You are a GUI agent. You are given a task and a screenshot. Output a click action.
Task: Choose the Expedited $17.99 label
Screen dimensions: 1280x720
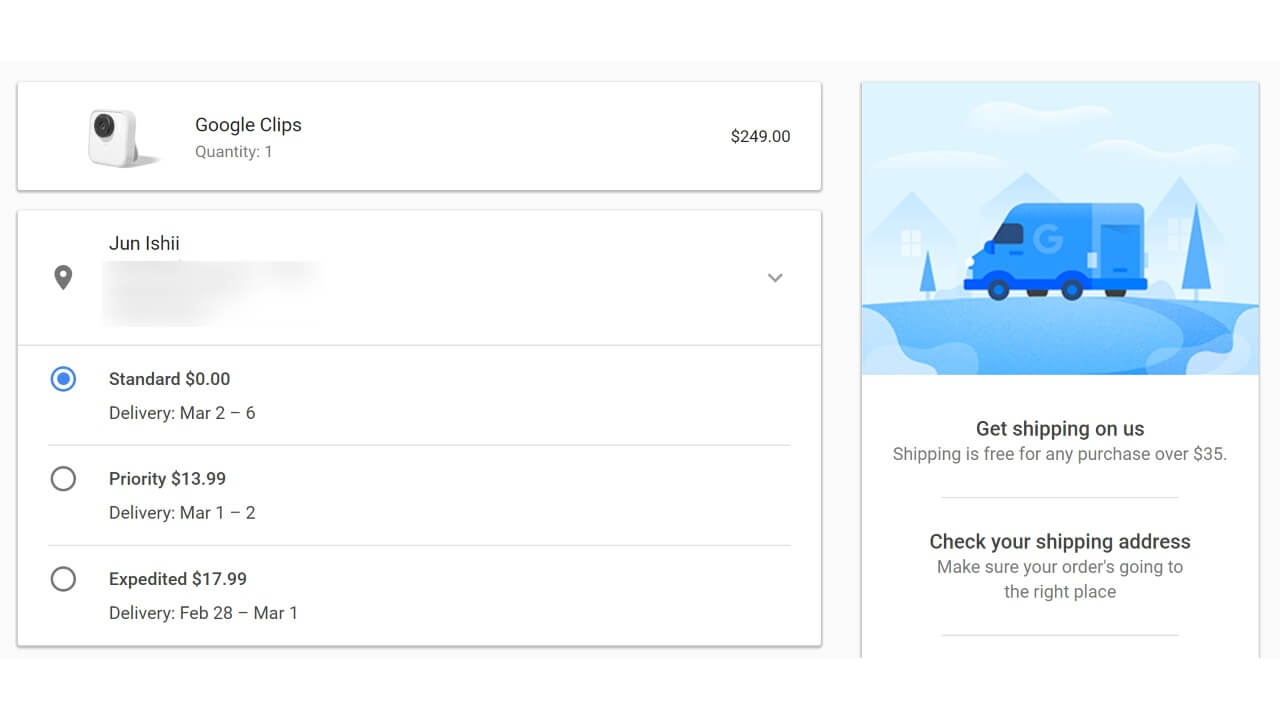pos(177,579)
